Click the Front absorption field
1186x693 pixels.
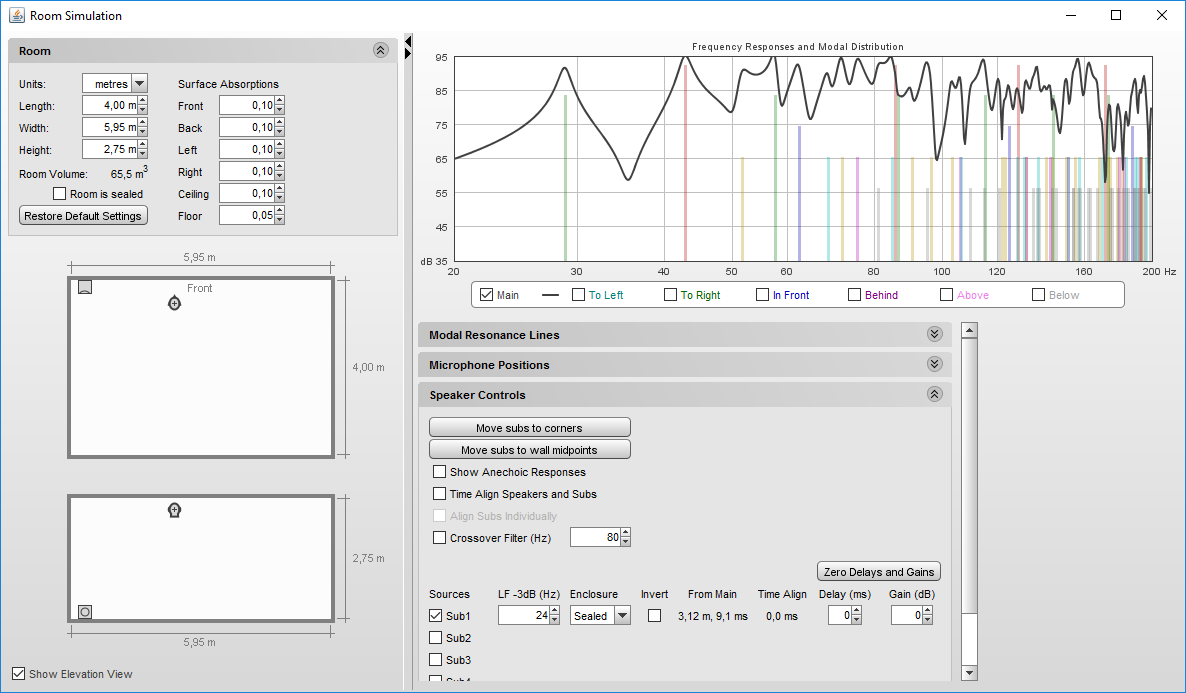pos(247,105)
